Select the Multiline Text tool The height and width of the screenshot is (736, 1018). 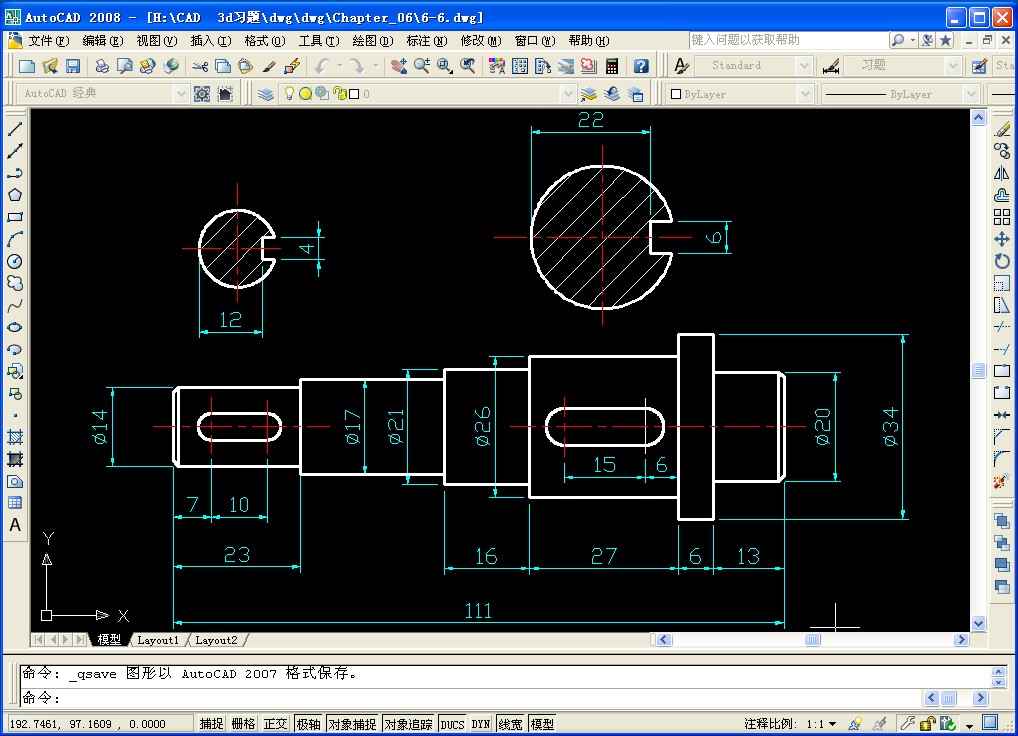coord(15,525)
